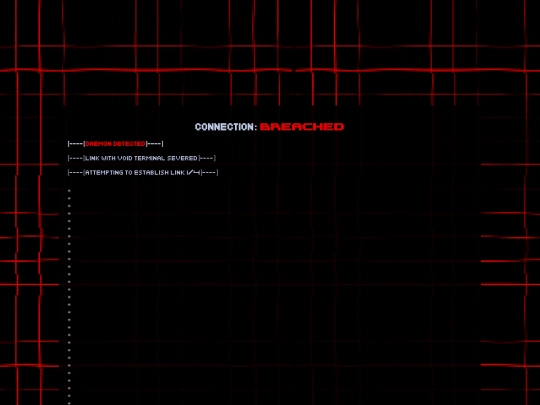
Task: Click the red 'BREACHED' status text
Action: pyautogui.click(x=302, y=127)
